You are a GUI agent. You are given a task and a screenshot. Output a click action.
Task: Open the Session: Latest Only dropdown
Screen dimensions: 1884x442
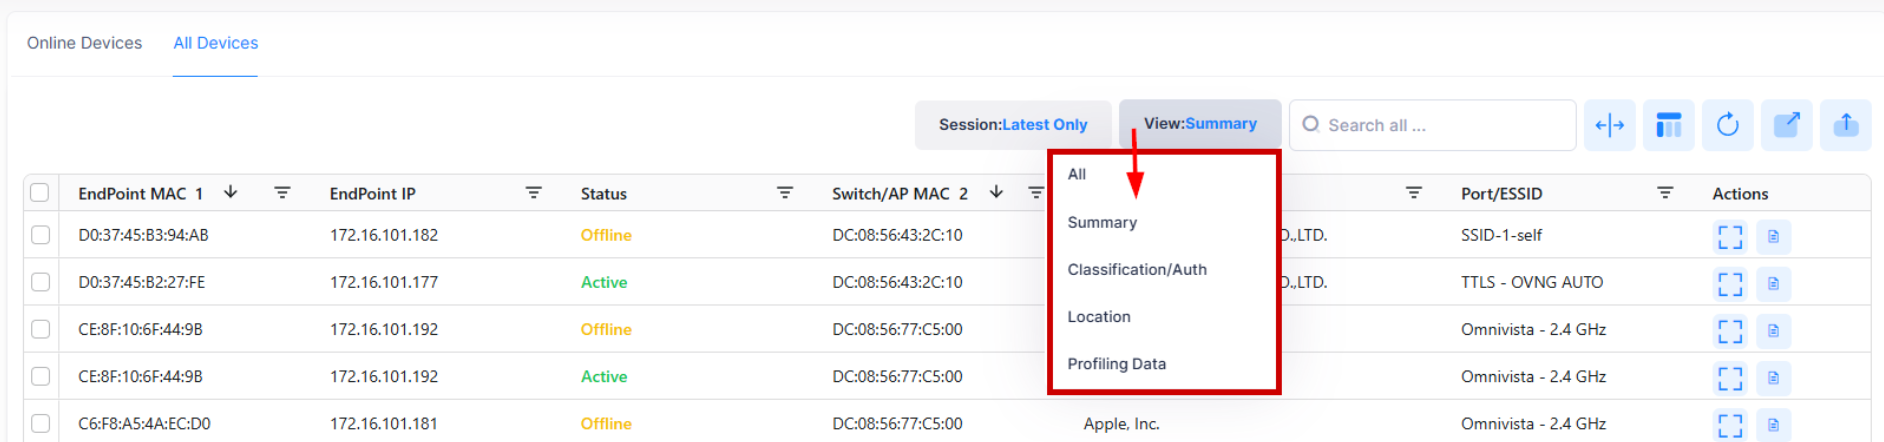(1012, 125)
